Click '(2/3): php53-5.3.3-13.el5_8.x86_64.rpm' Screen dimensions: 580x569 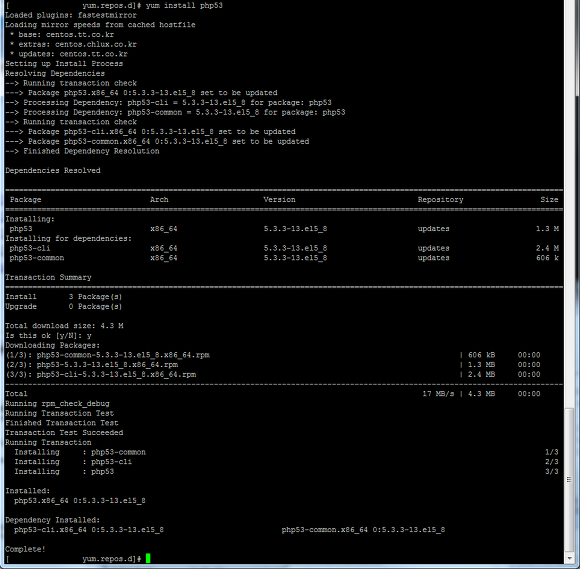click(92, 365)
